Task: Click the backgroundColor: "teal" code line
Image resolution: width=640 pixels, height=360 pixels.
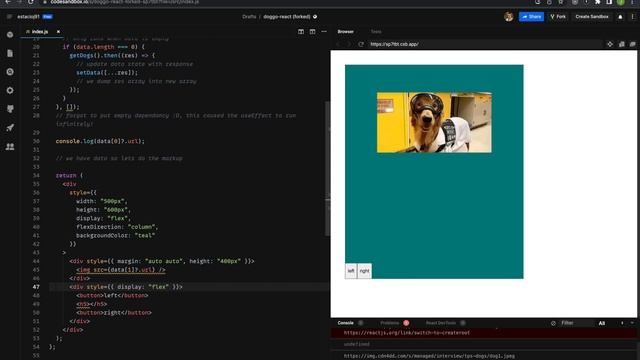Action: coord(115,236)
